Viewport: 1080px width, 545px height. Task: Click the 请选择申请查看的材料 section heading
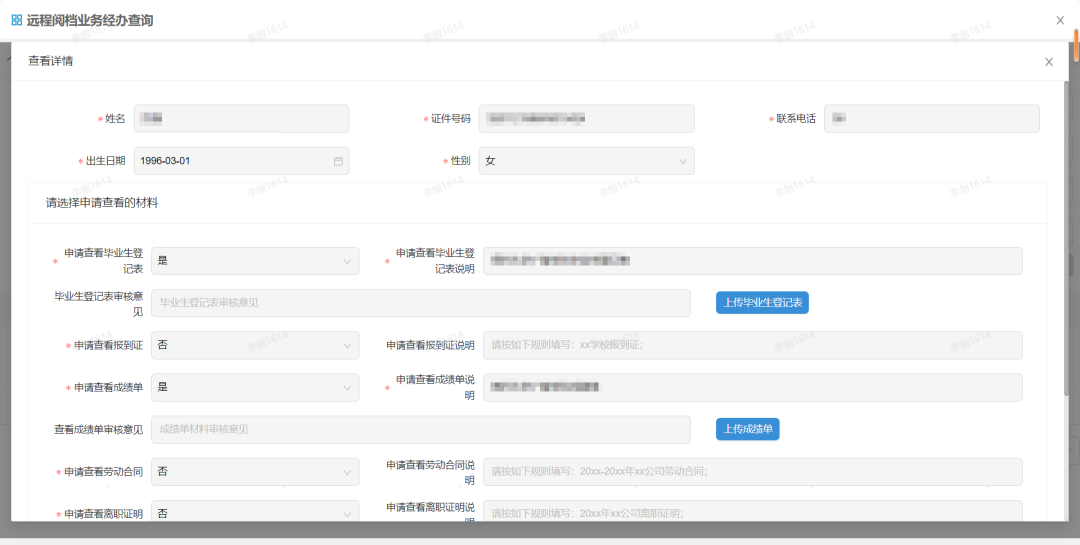click(102, 203)
